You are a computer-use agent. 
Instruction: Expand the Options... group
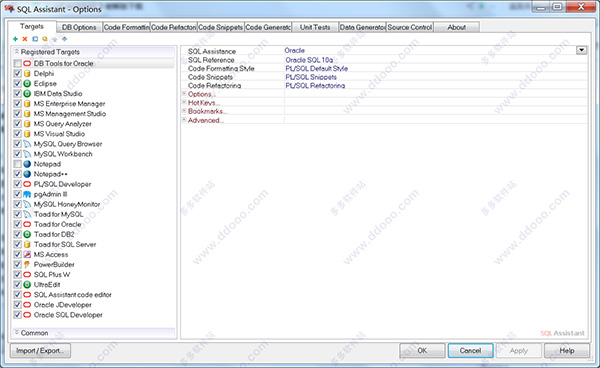pyautogui.click(x=184, y=94)
